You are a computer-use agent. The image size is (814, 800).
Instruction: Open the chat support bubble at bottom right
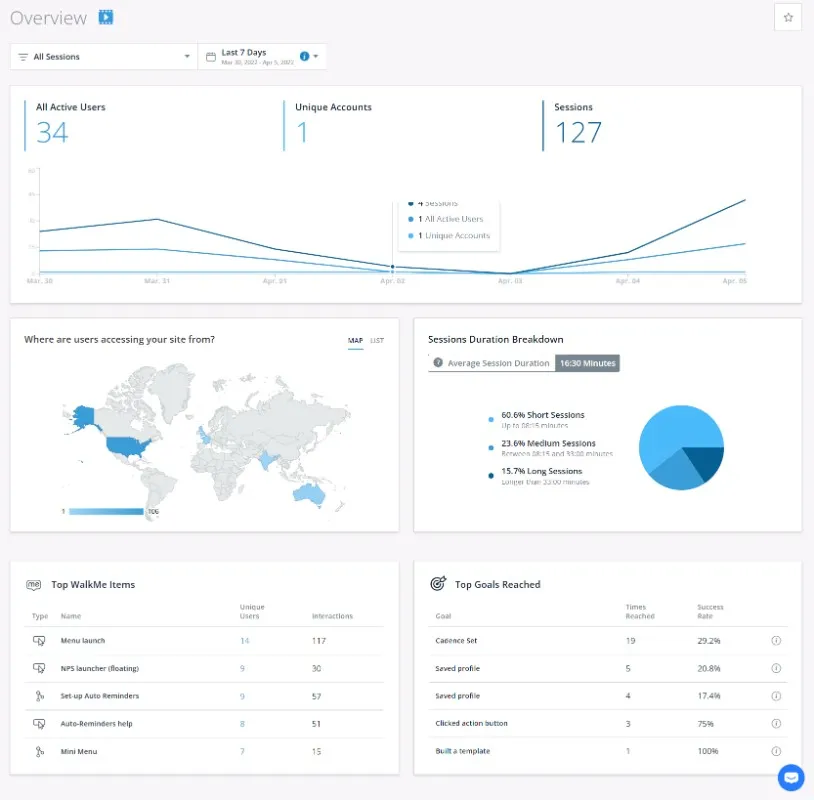791,778
